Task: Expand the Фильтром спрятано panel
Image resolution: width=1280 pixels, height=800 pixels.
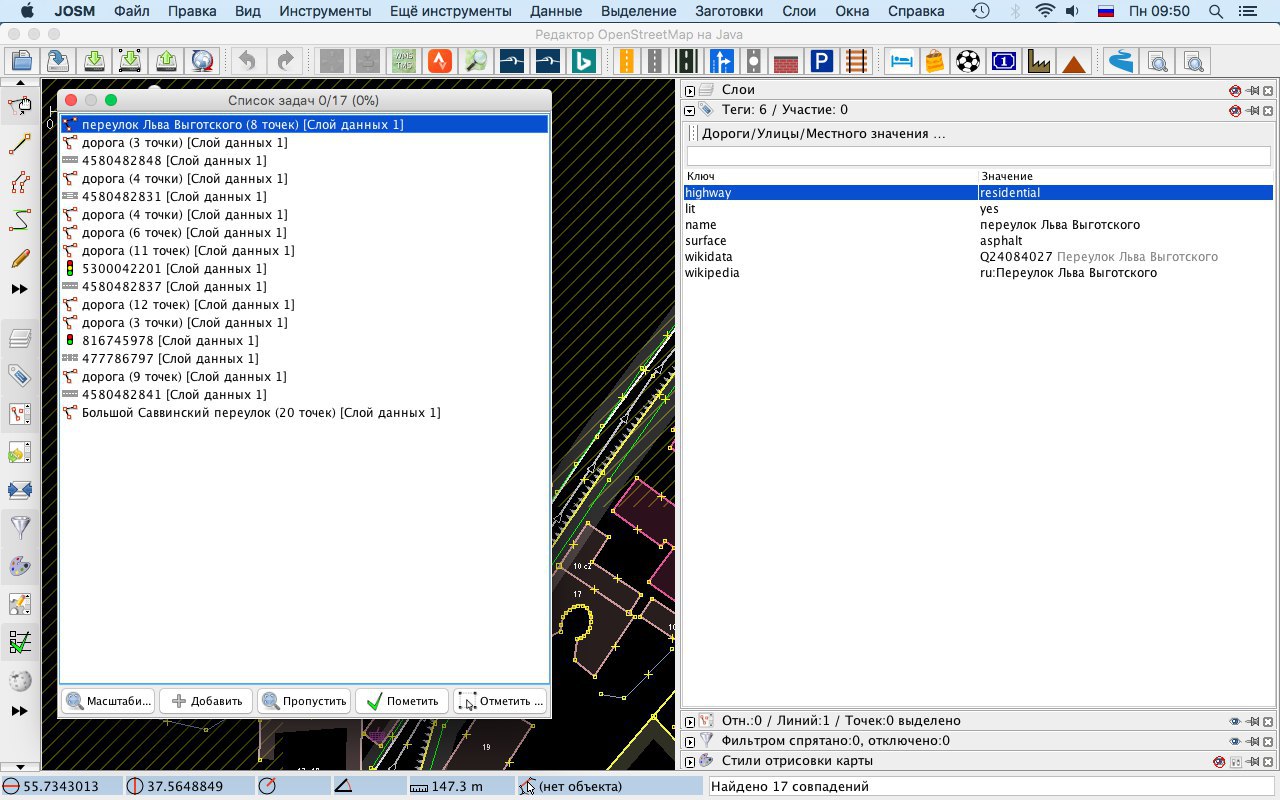Action: click(690, 741)
